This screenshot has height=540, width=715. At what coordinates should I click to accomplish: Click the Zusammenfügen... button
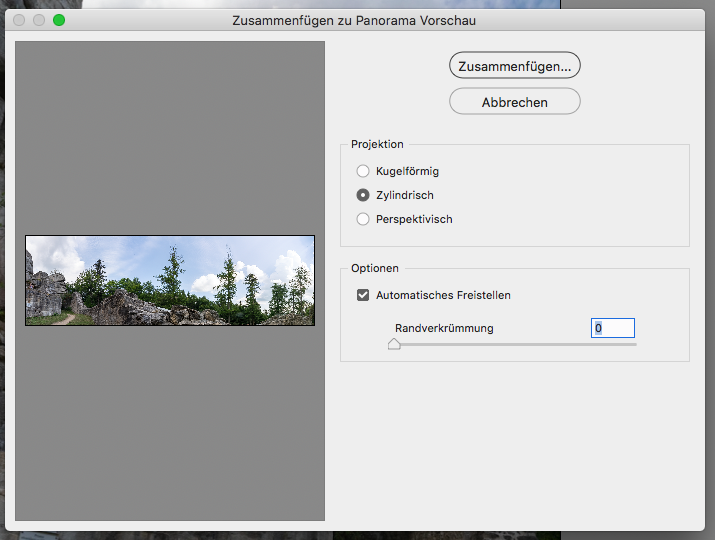click(x=514, y=65)
